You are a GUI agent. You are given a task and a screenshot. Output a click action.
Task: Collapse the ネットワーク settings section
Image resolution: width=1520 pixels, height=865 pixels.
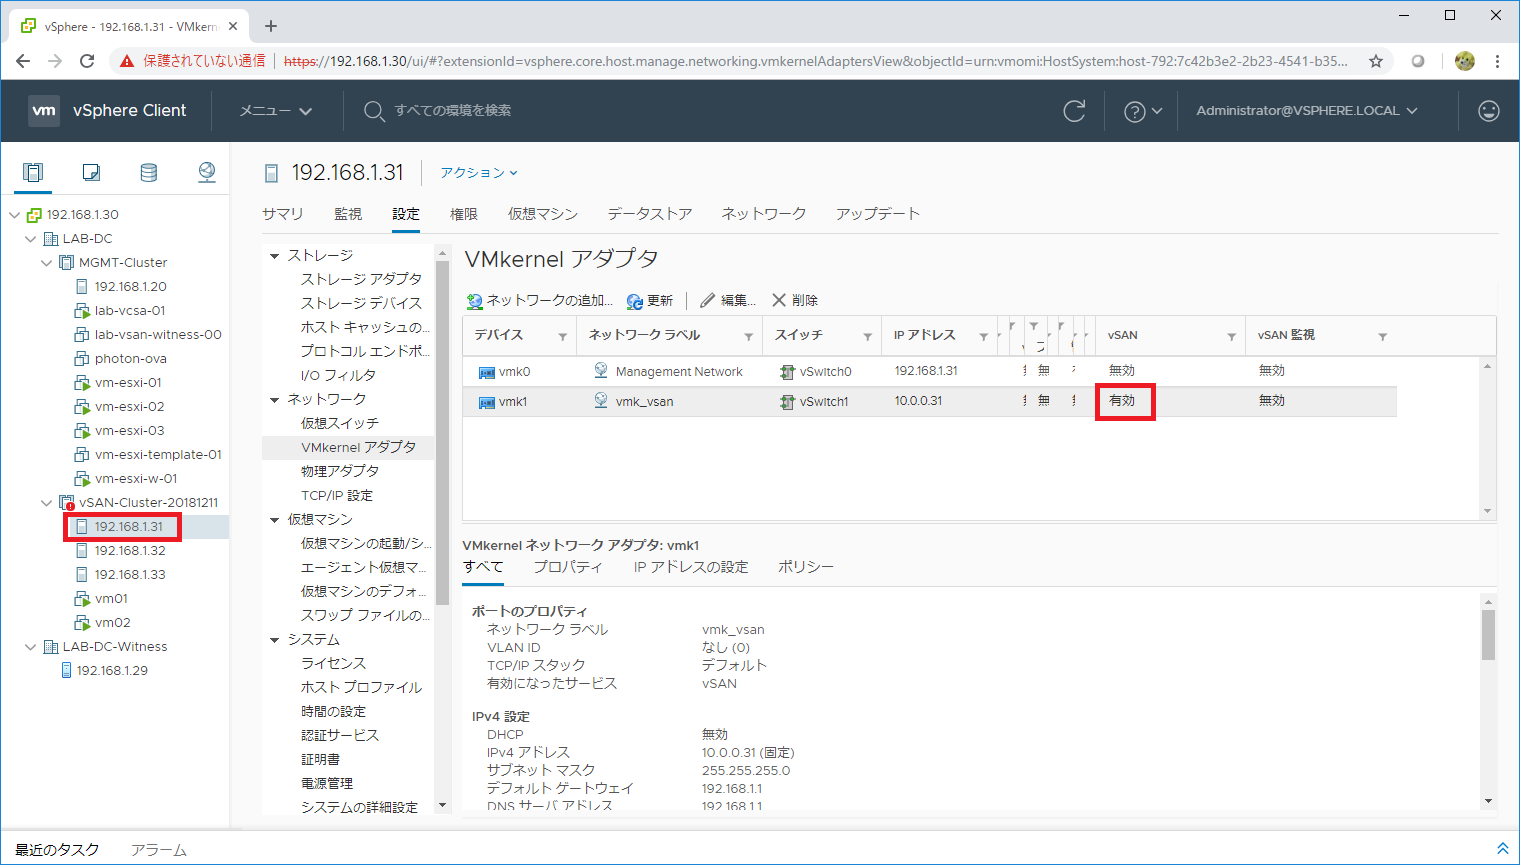click(x=275, y=400)
